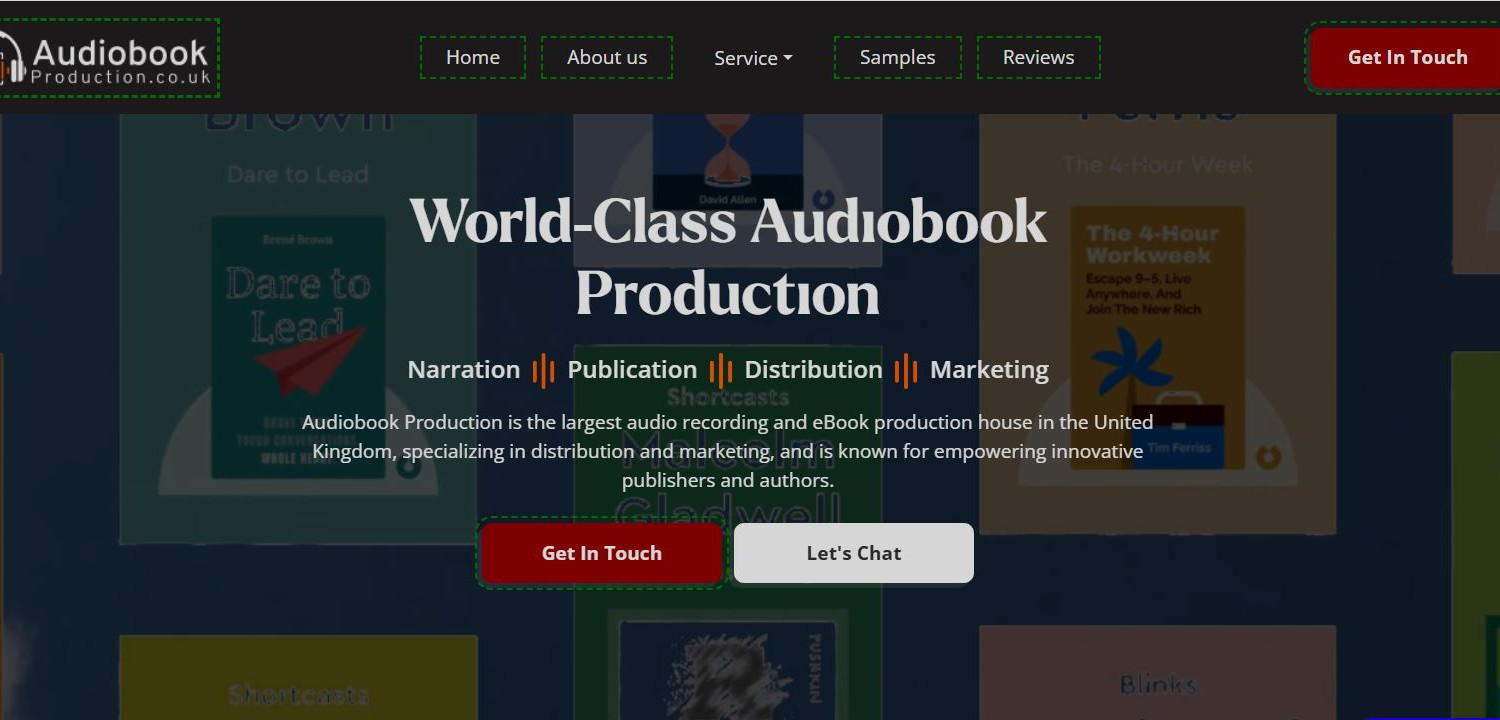Click the Audiobook Production.co.uk logo
This screenshot has height=720, width=1500.
coord(107,58)
